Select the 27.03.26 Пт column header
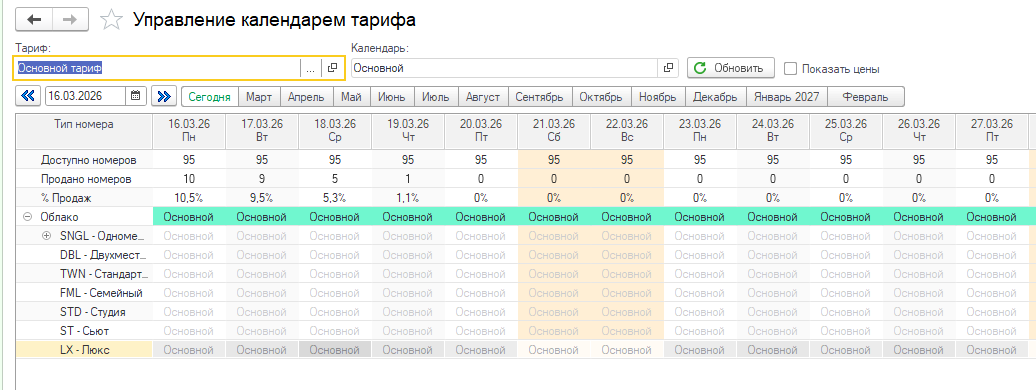The image size is (1036, 390). click(x=992, y=131)
